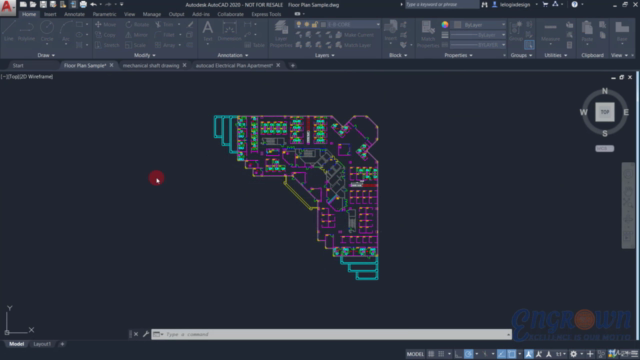Open the object color wheel swatch
The image size is (640, 360).
pyautogui.click(x=445, y=25)
